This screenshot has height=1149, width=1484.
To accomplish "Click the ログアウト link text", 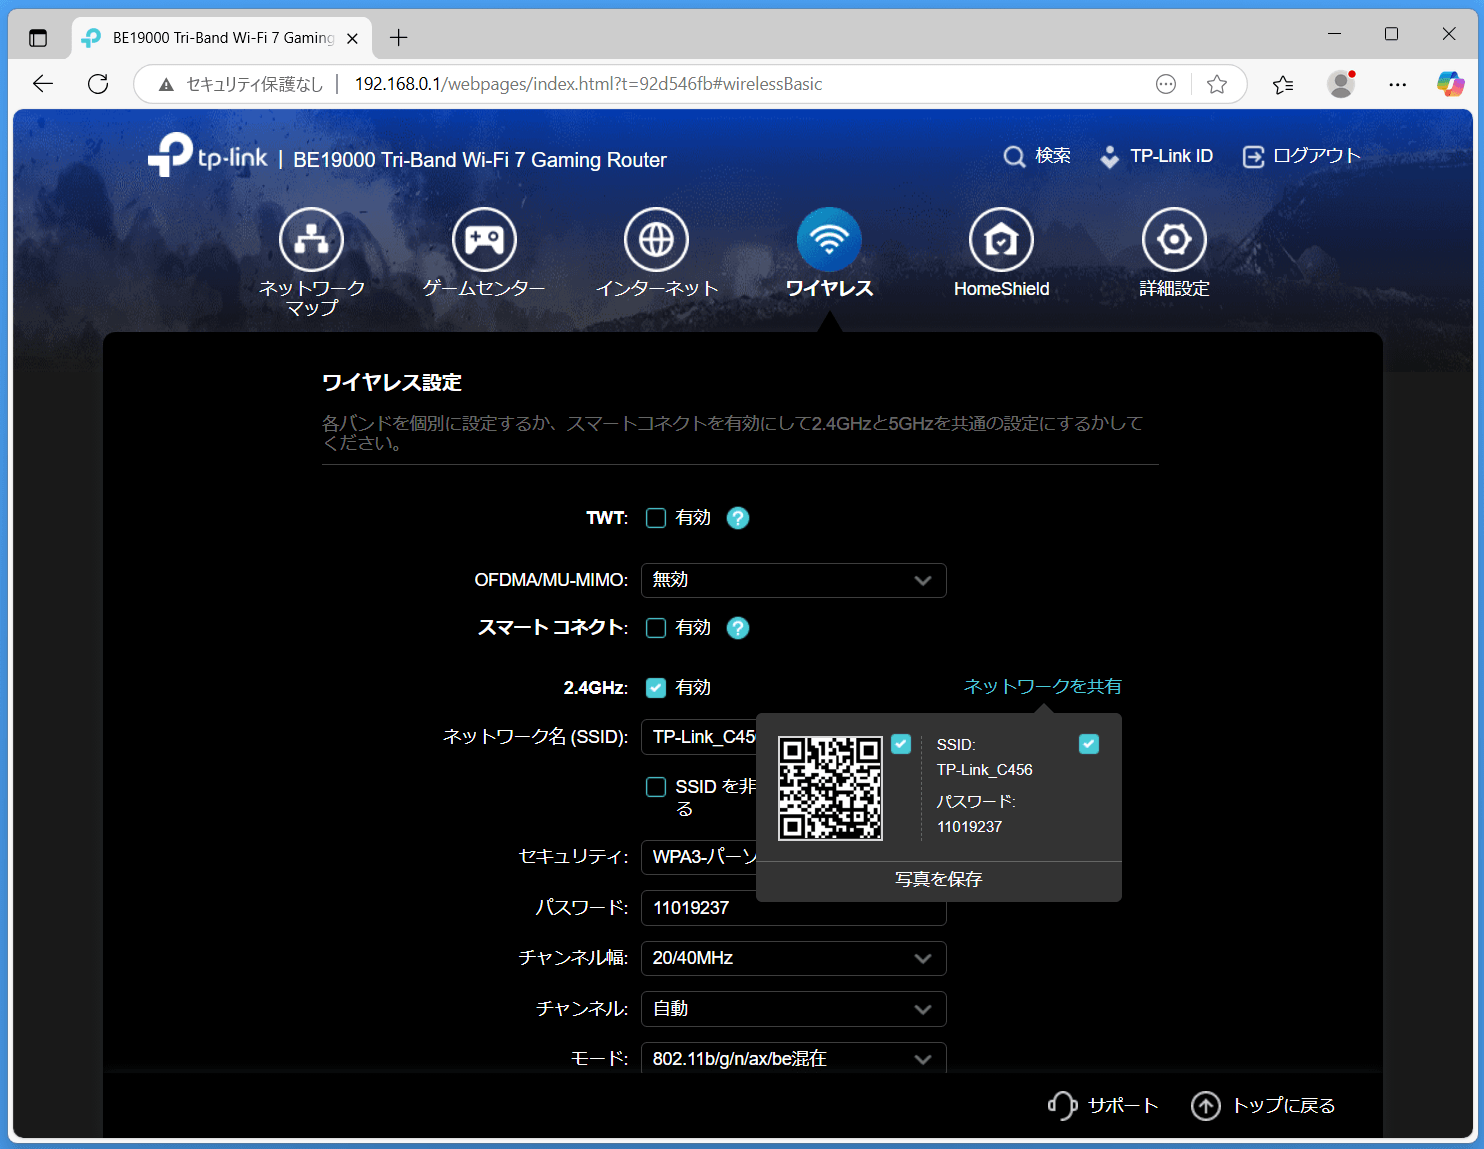I will tap(1316, 156).
